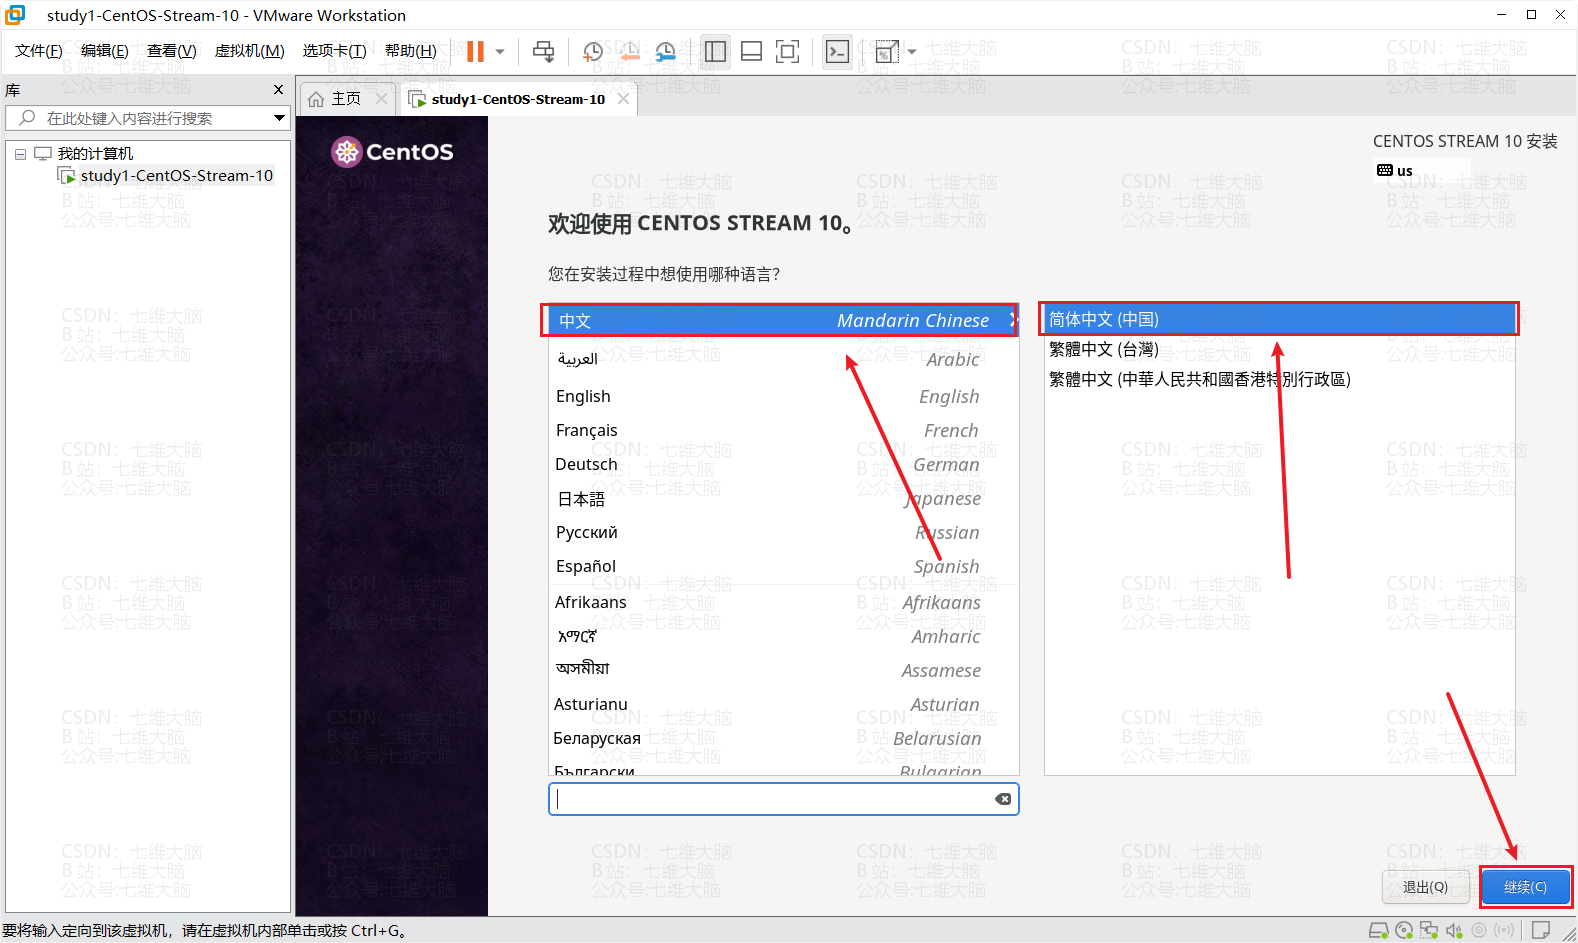Click the Send Ctrl+Alt+Del toolbar icon
This screenshot has width=1578, height=943.
543,51
